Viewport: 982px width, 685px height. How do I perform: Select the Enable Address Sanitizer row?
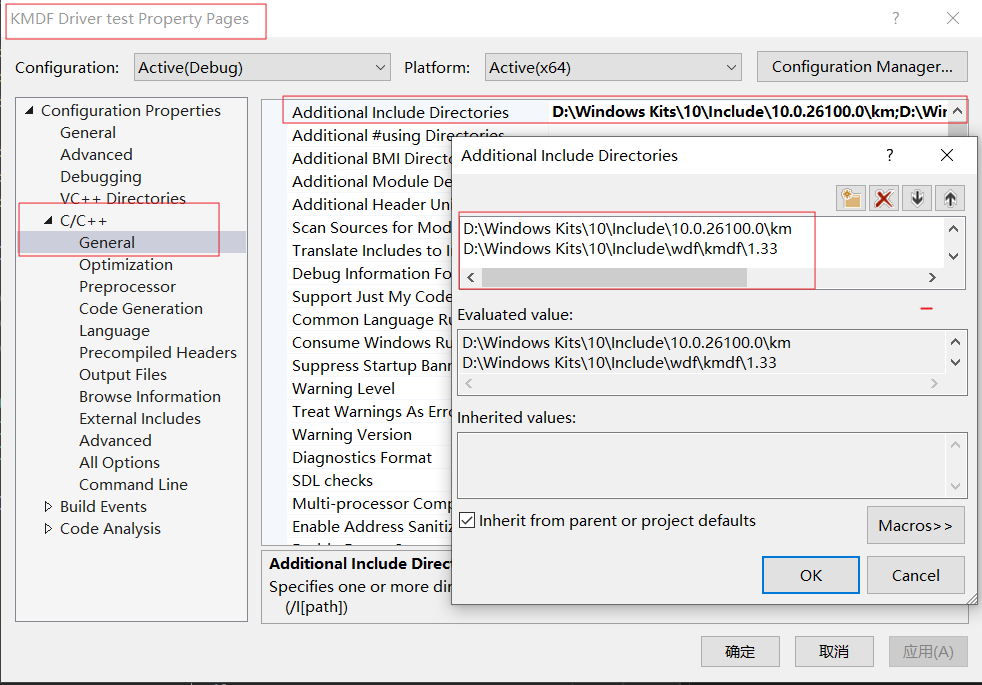[371, 527]
